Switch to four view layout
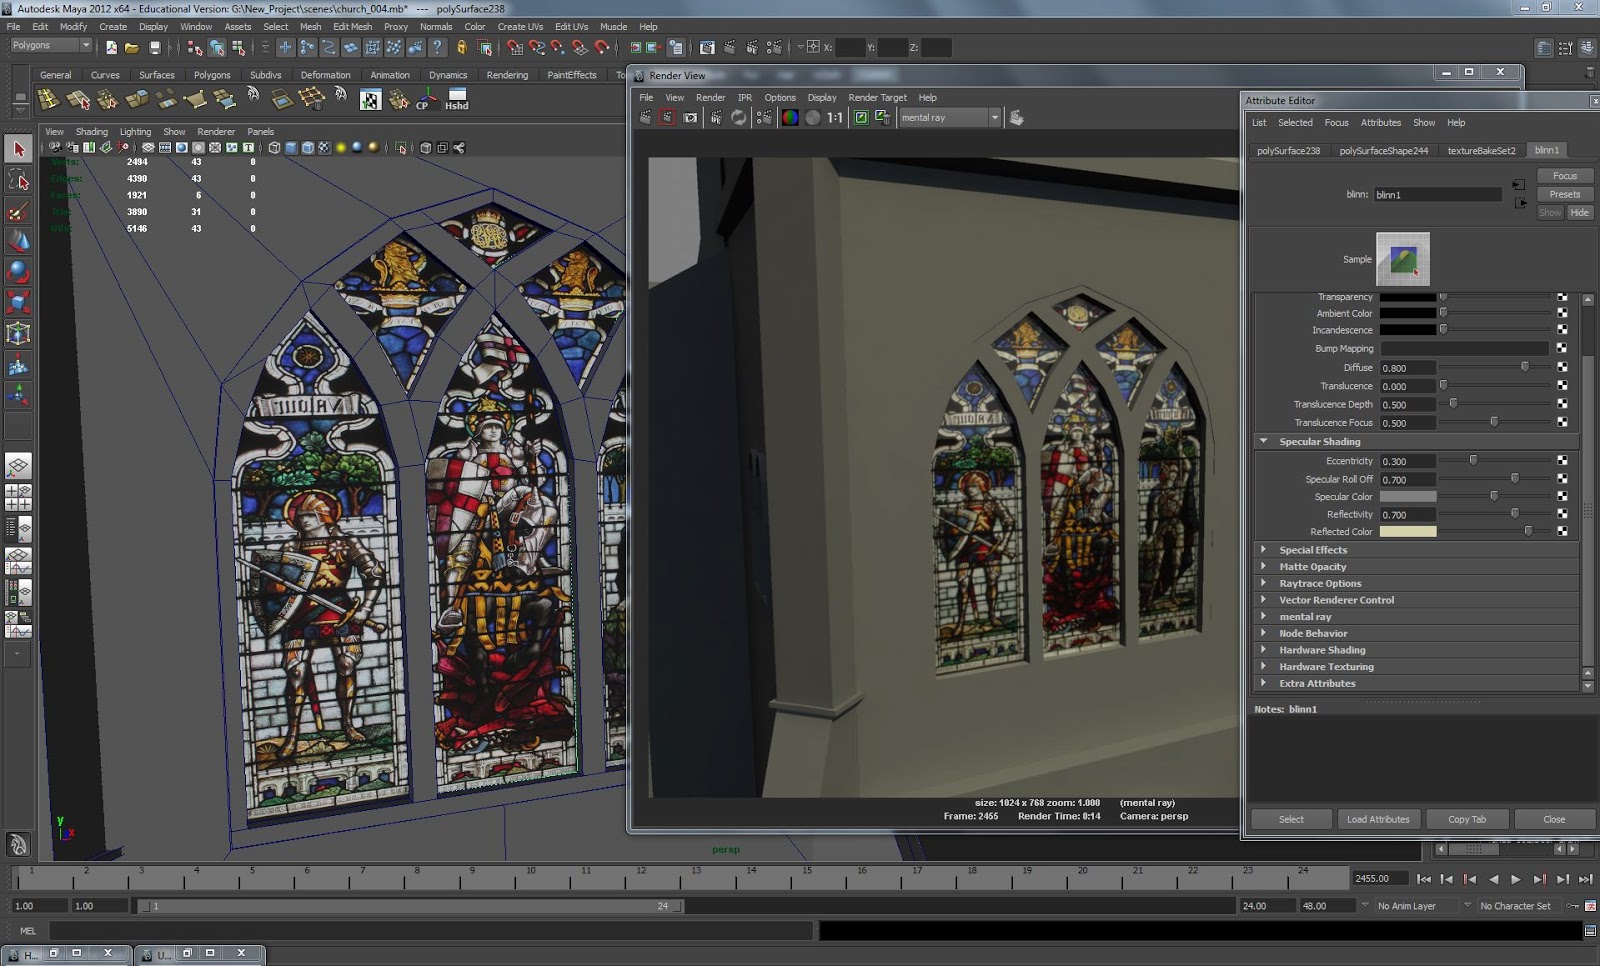Screen dimensions: 1600x966 pyautogui.click(x=18, y=497)
